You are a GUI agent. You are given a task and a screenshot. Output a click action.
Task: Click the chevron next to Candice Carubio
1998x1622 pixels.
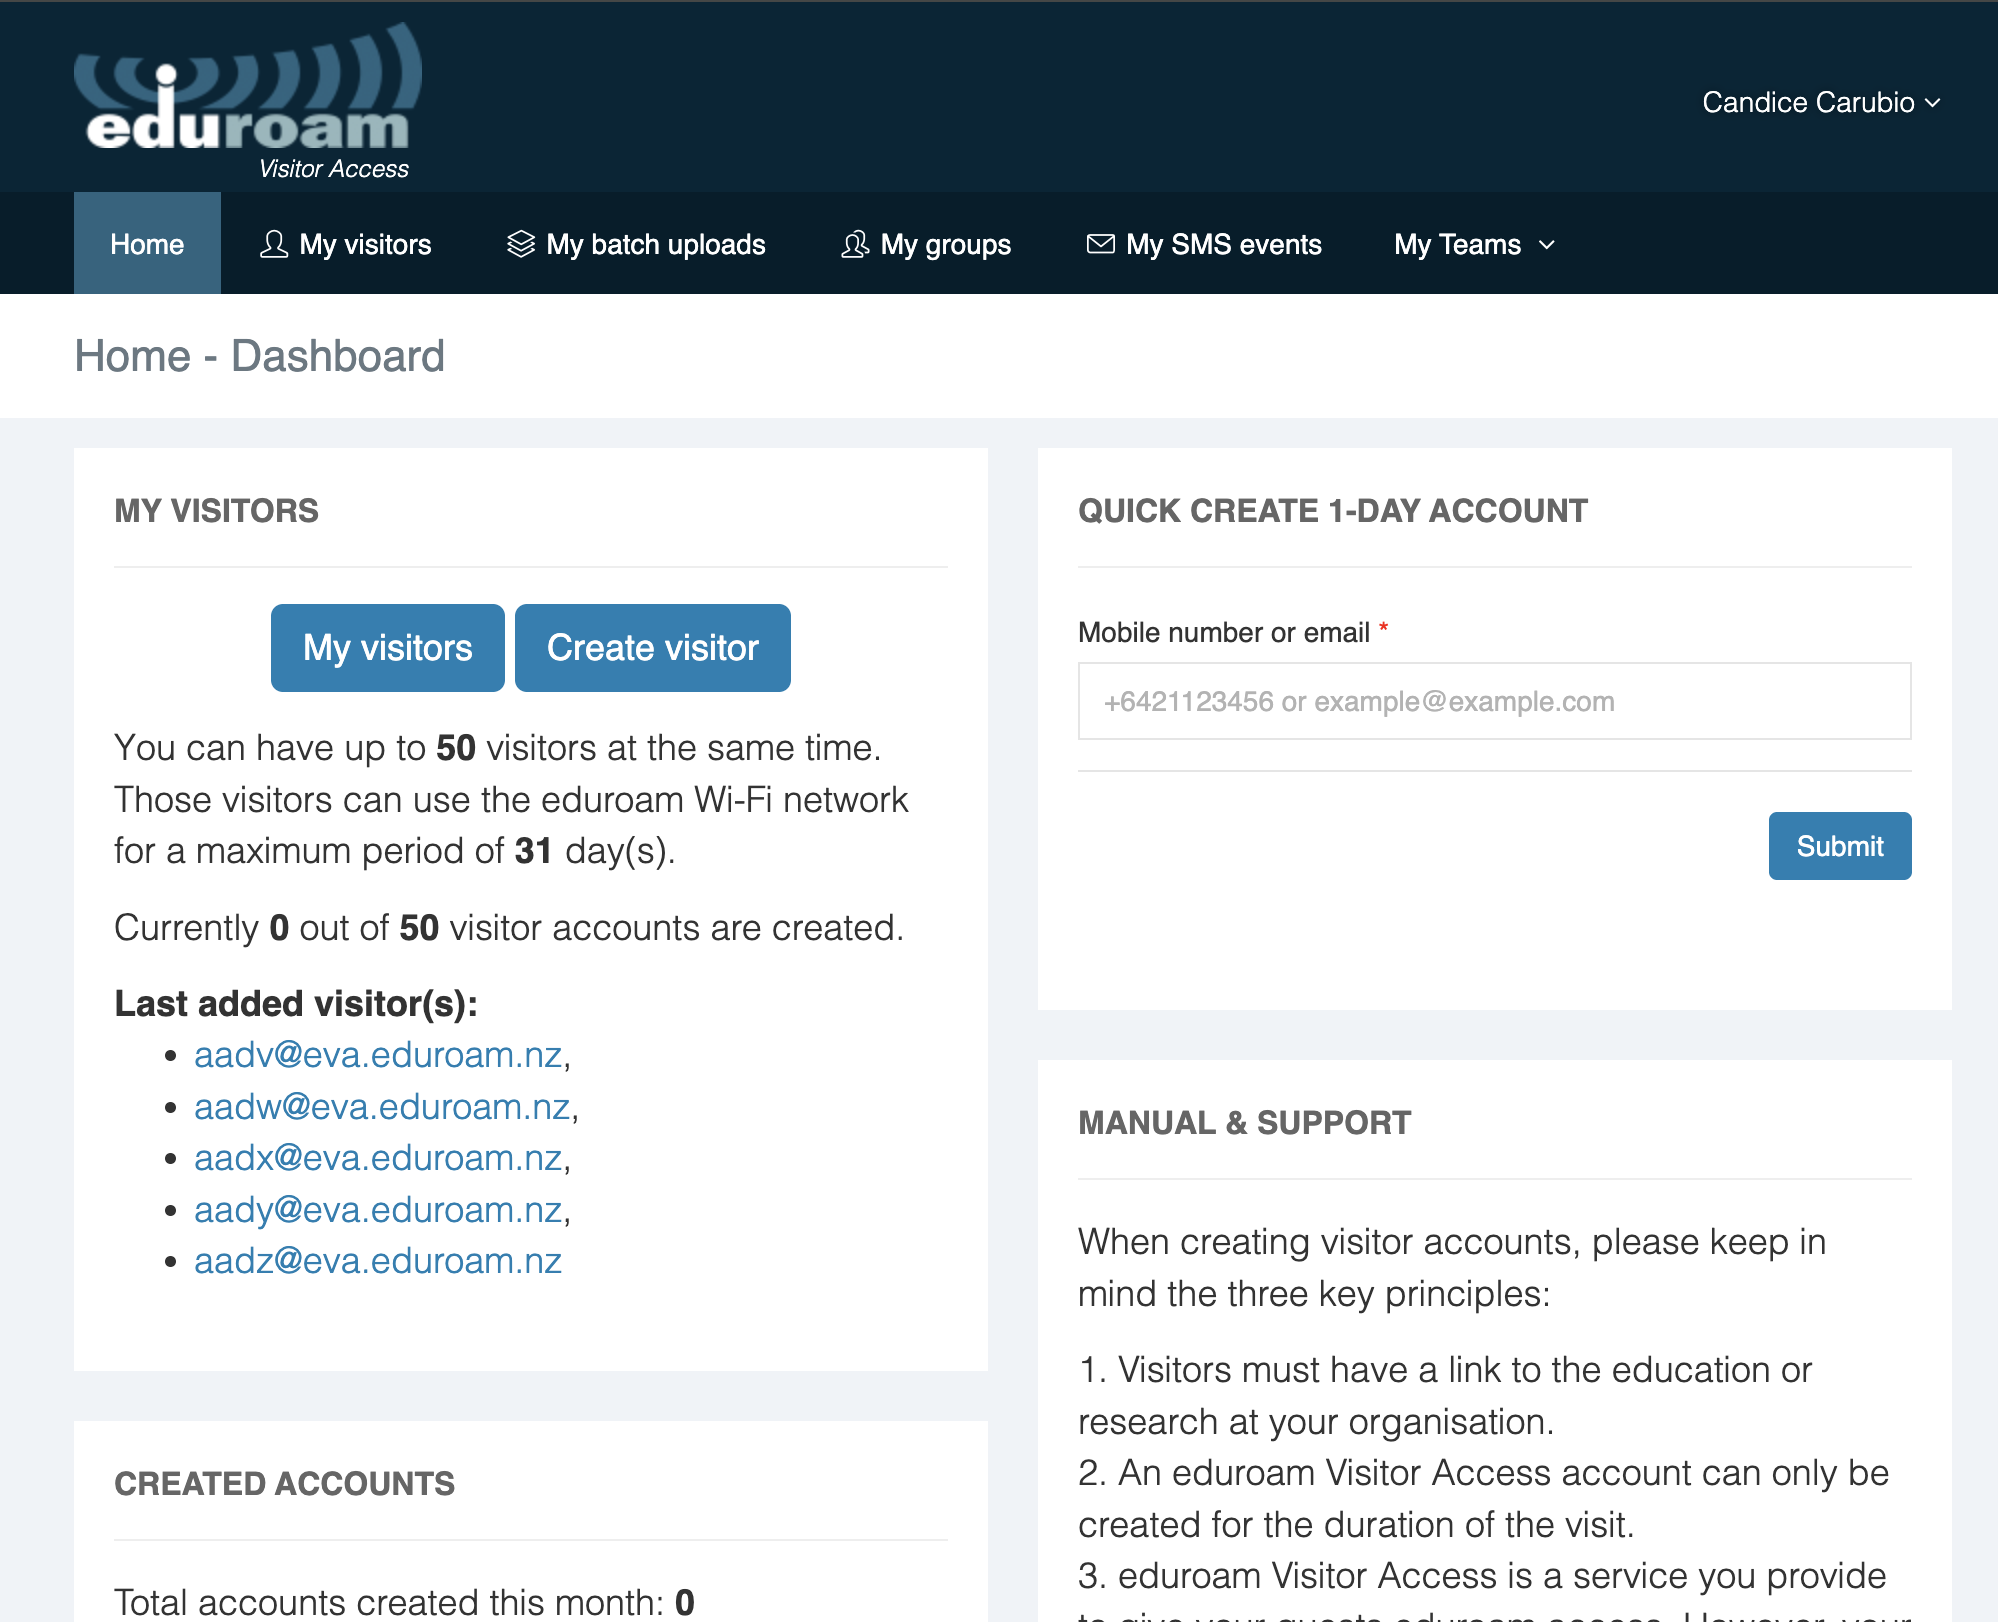pyautogui.click(x=1933, y=103)
